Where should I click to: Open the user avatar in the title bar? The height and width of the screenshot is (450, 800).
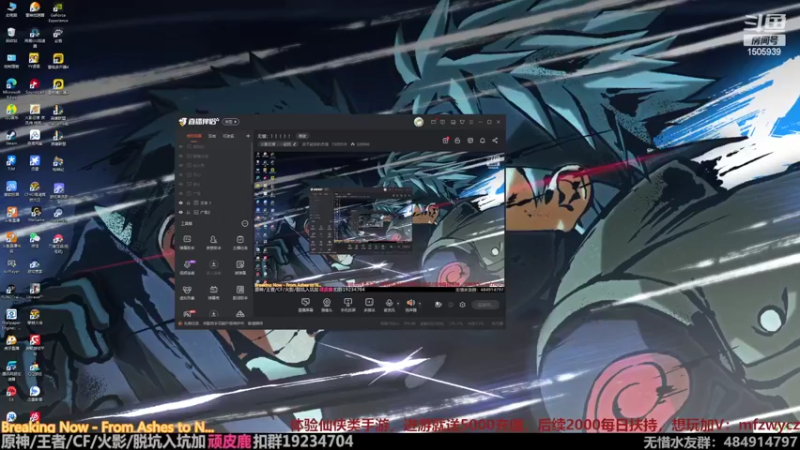coord(419,122)
